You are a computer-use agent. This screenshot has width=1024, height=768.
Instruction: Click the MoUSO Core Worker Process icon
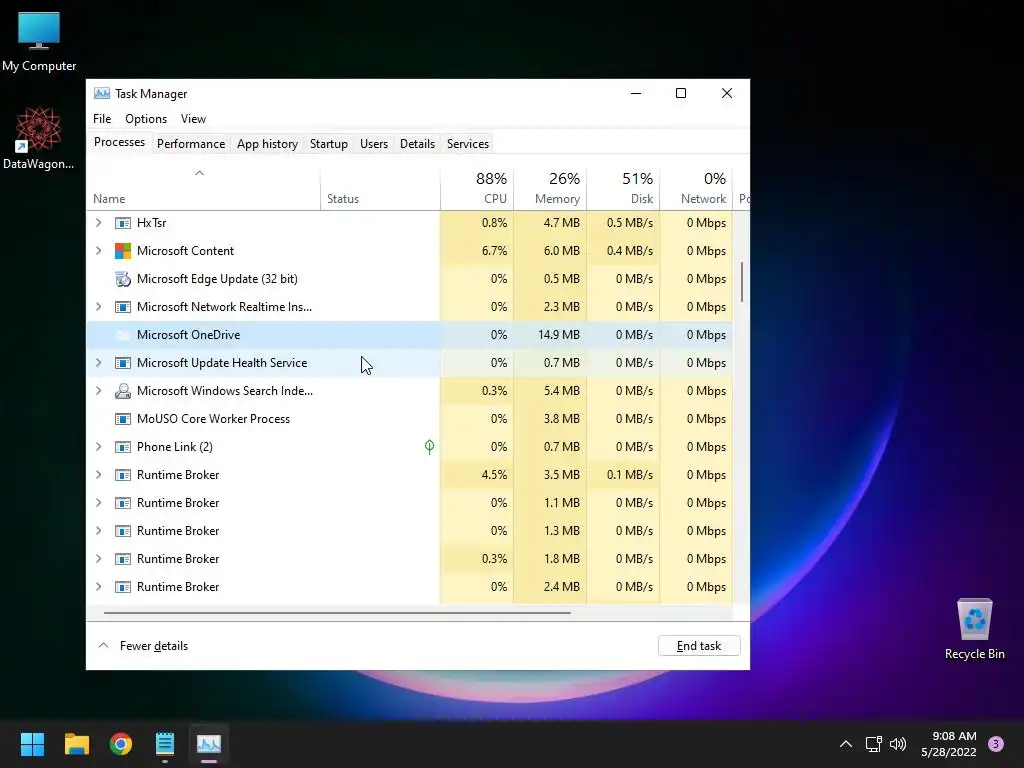(123, 419)
